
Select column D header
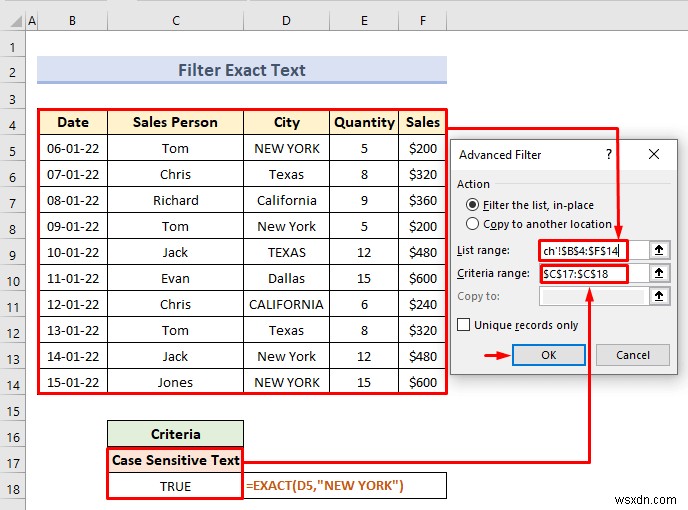click(x=286, y=21)
